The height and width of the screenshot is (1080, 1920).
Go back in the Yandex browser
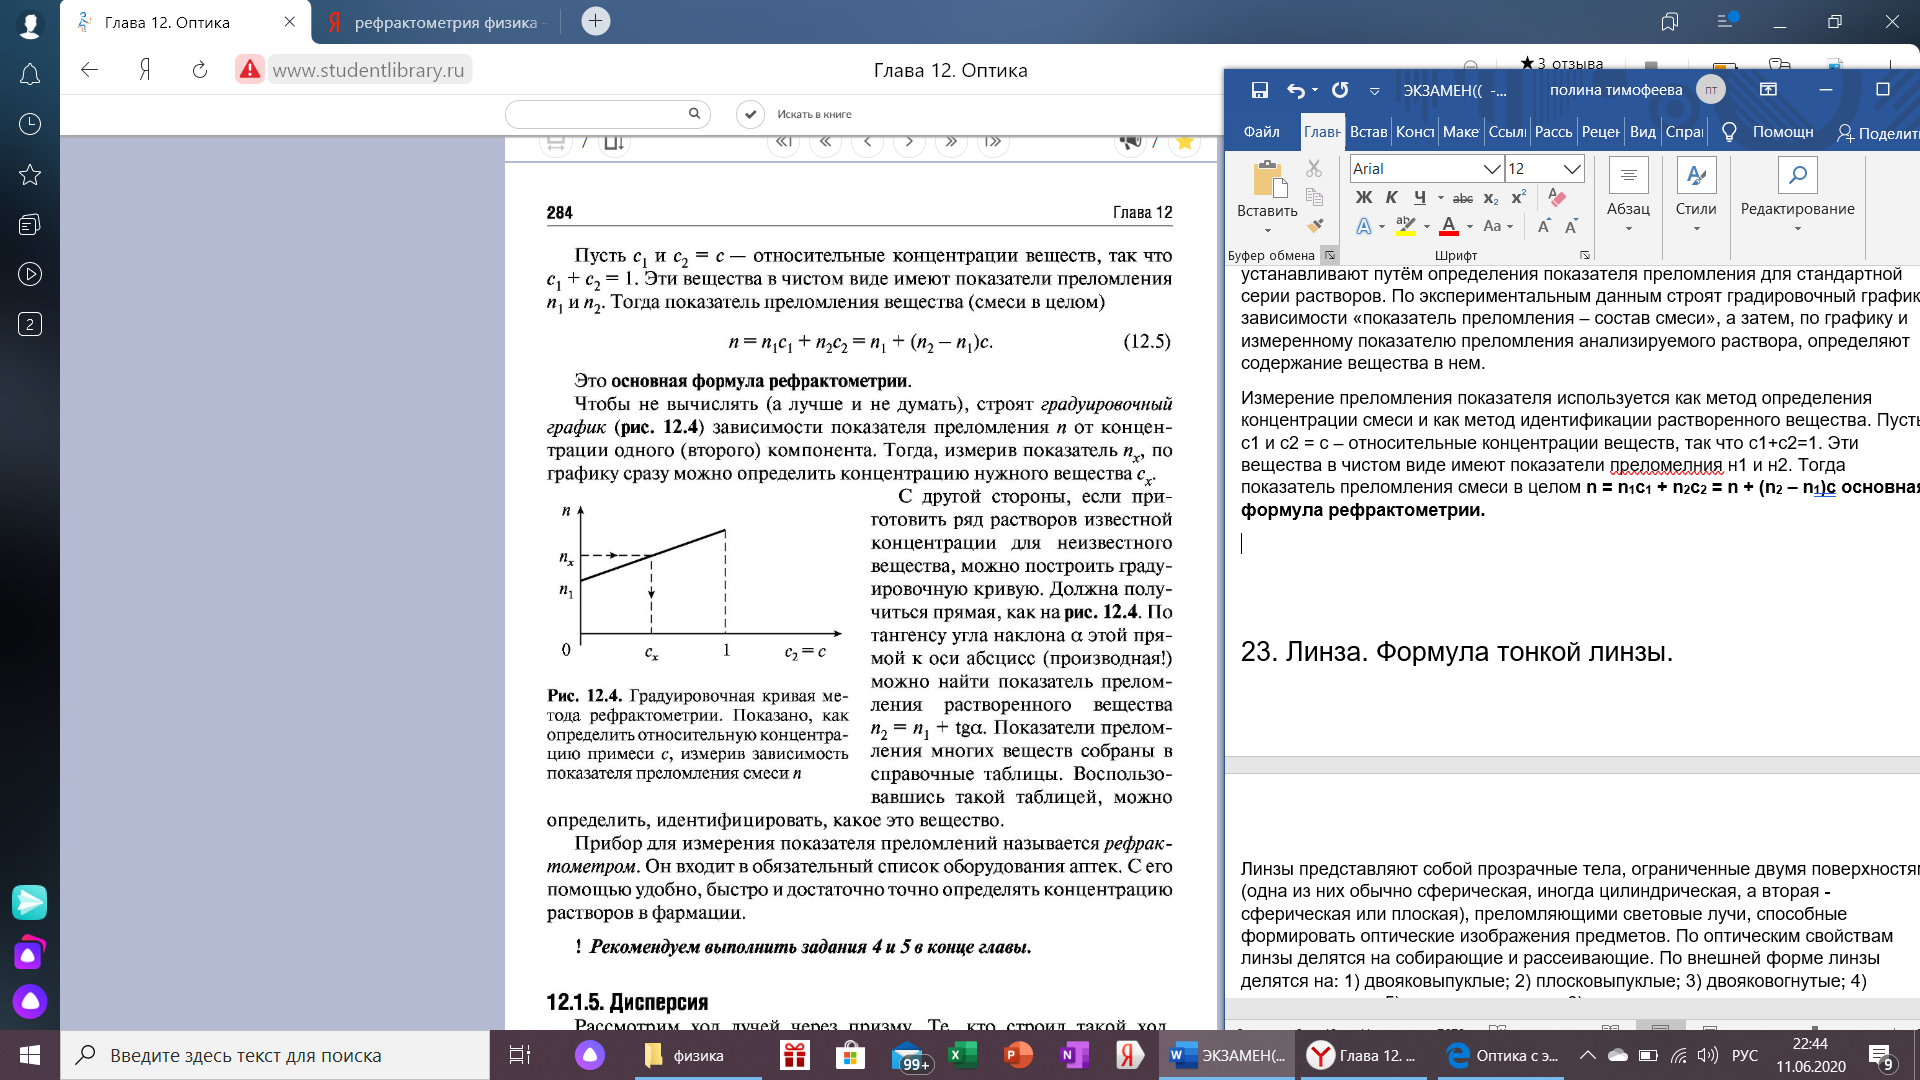pos(89,70)
